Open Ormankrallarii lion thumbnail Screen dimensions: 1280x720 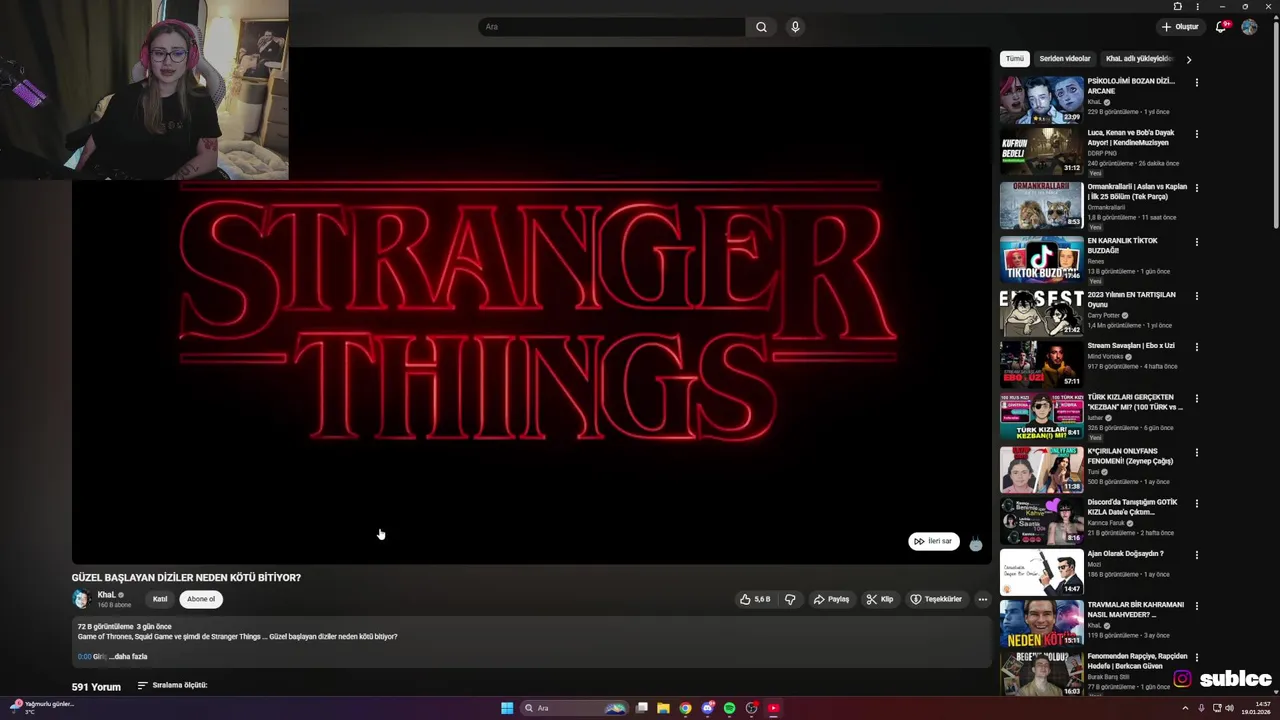(1041, 205)
